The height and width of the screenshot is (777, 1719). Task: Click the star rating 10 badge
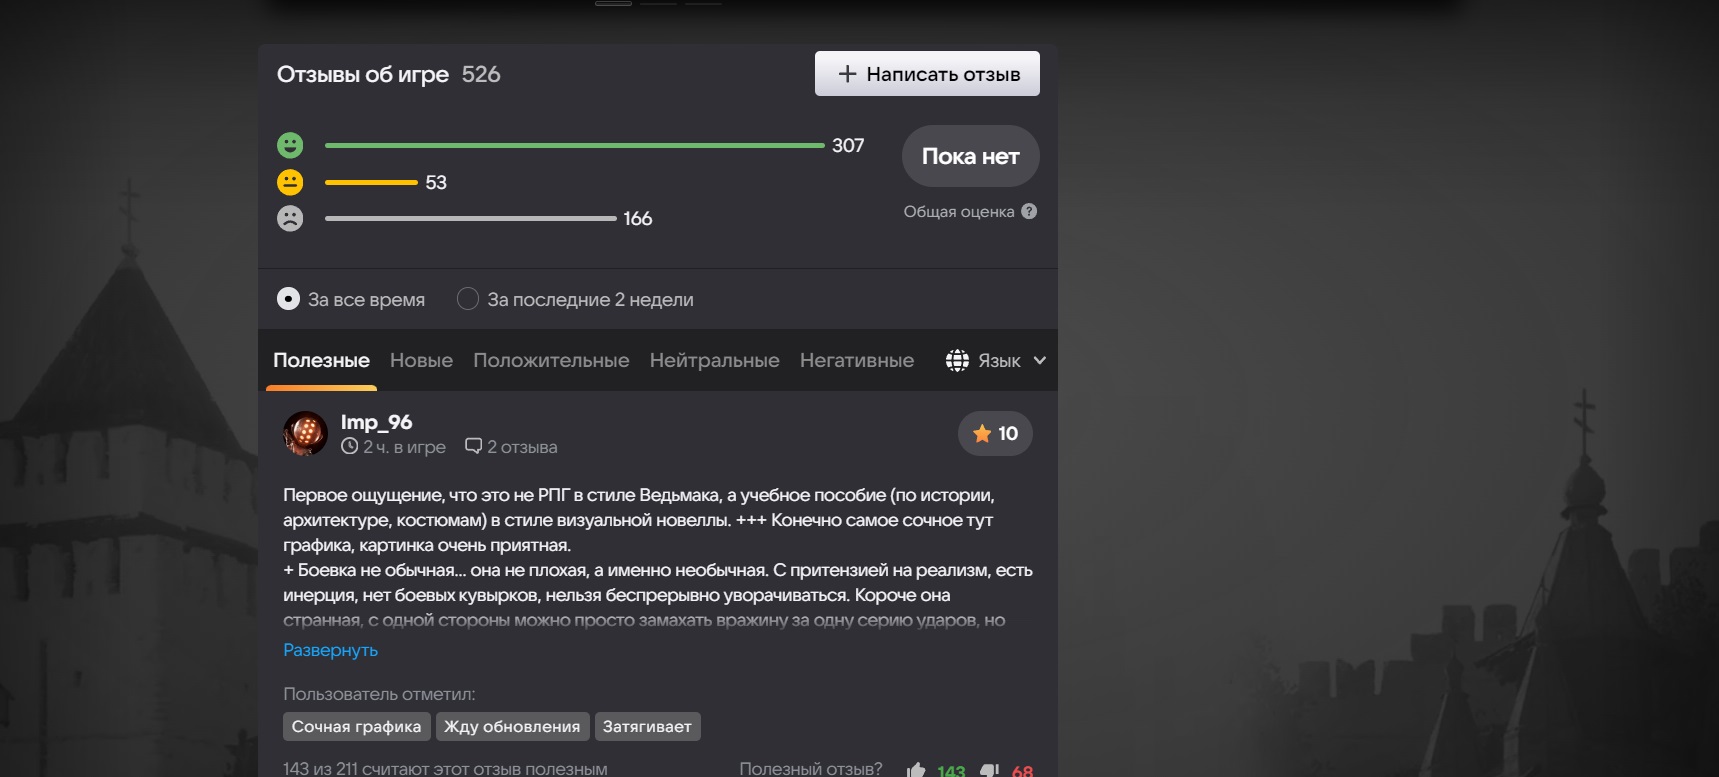[x=995, y=433]
